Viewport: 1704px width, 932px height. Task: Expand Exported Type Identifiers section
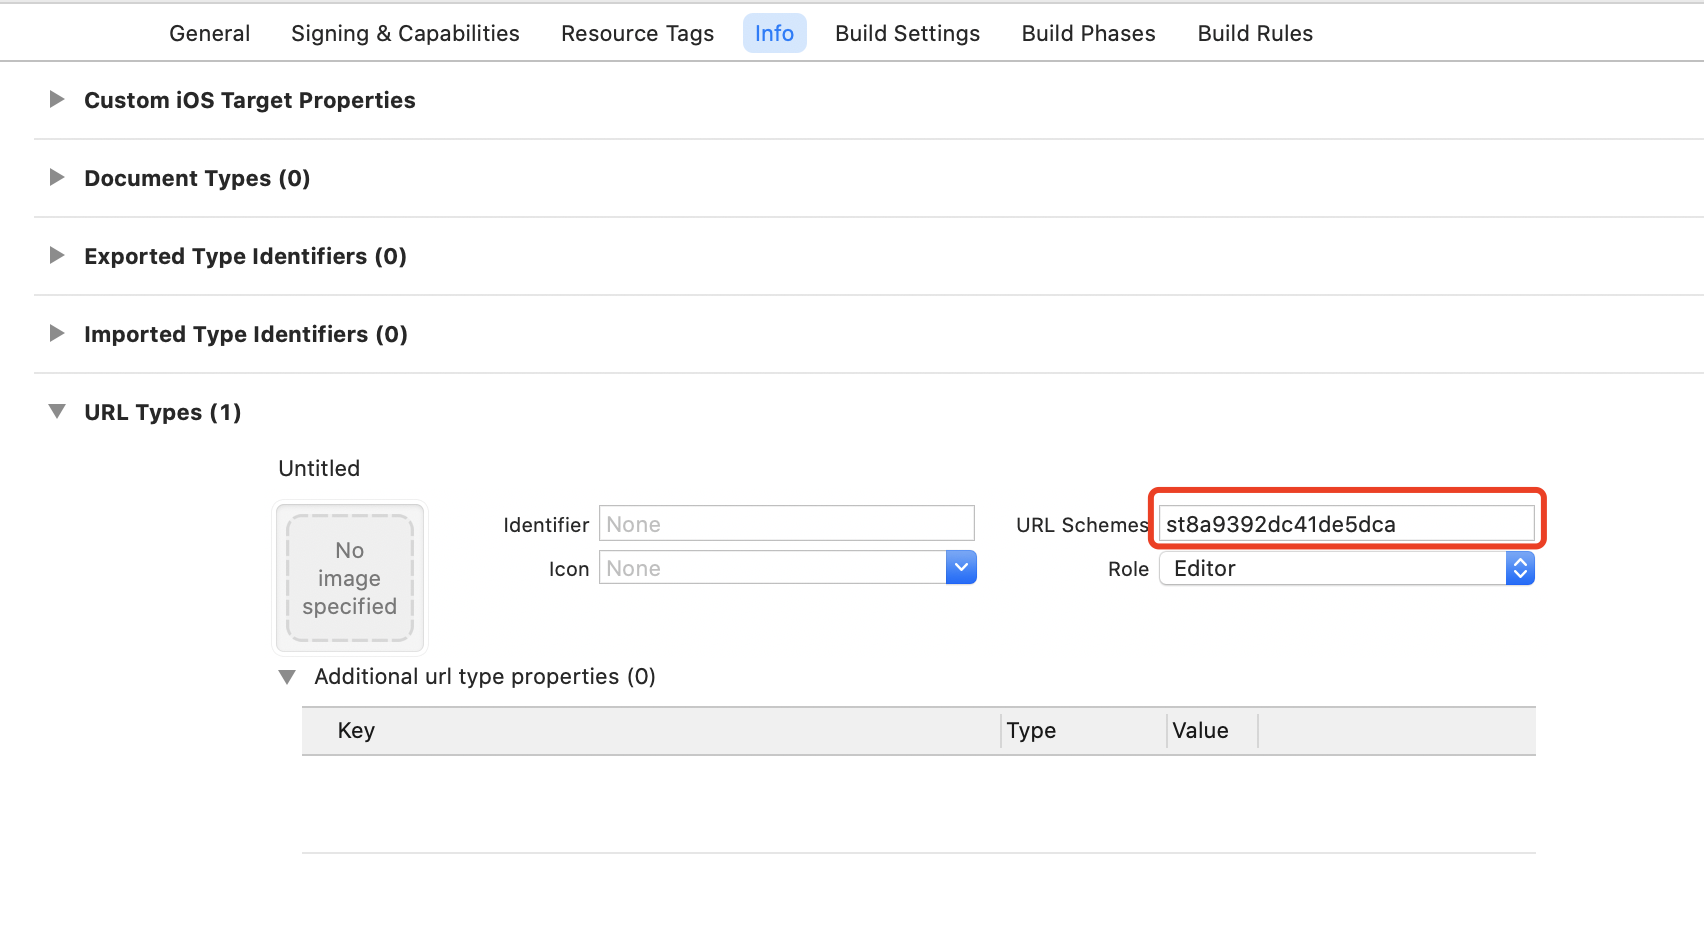[57, 256]
